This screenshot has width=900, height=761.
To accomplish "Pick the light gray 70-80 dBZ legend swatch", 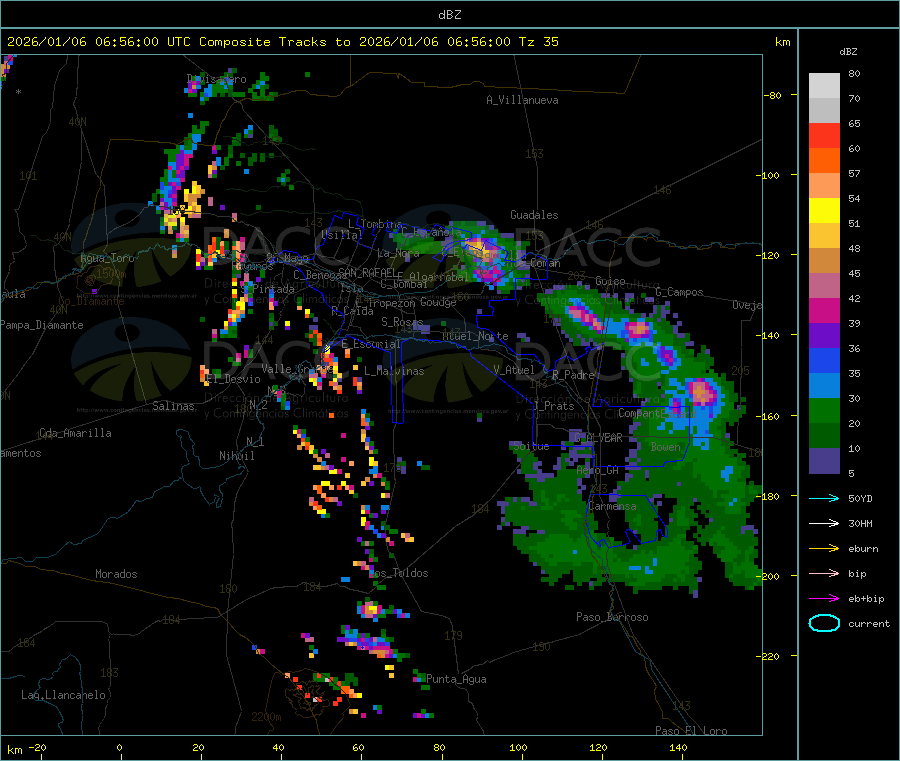I will pyautogui.click(x=824, y=86).
